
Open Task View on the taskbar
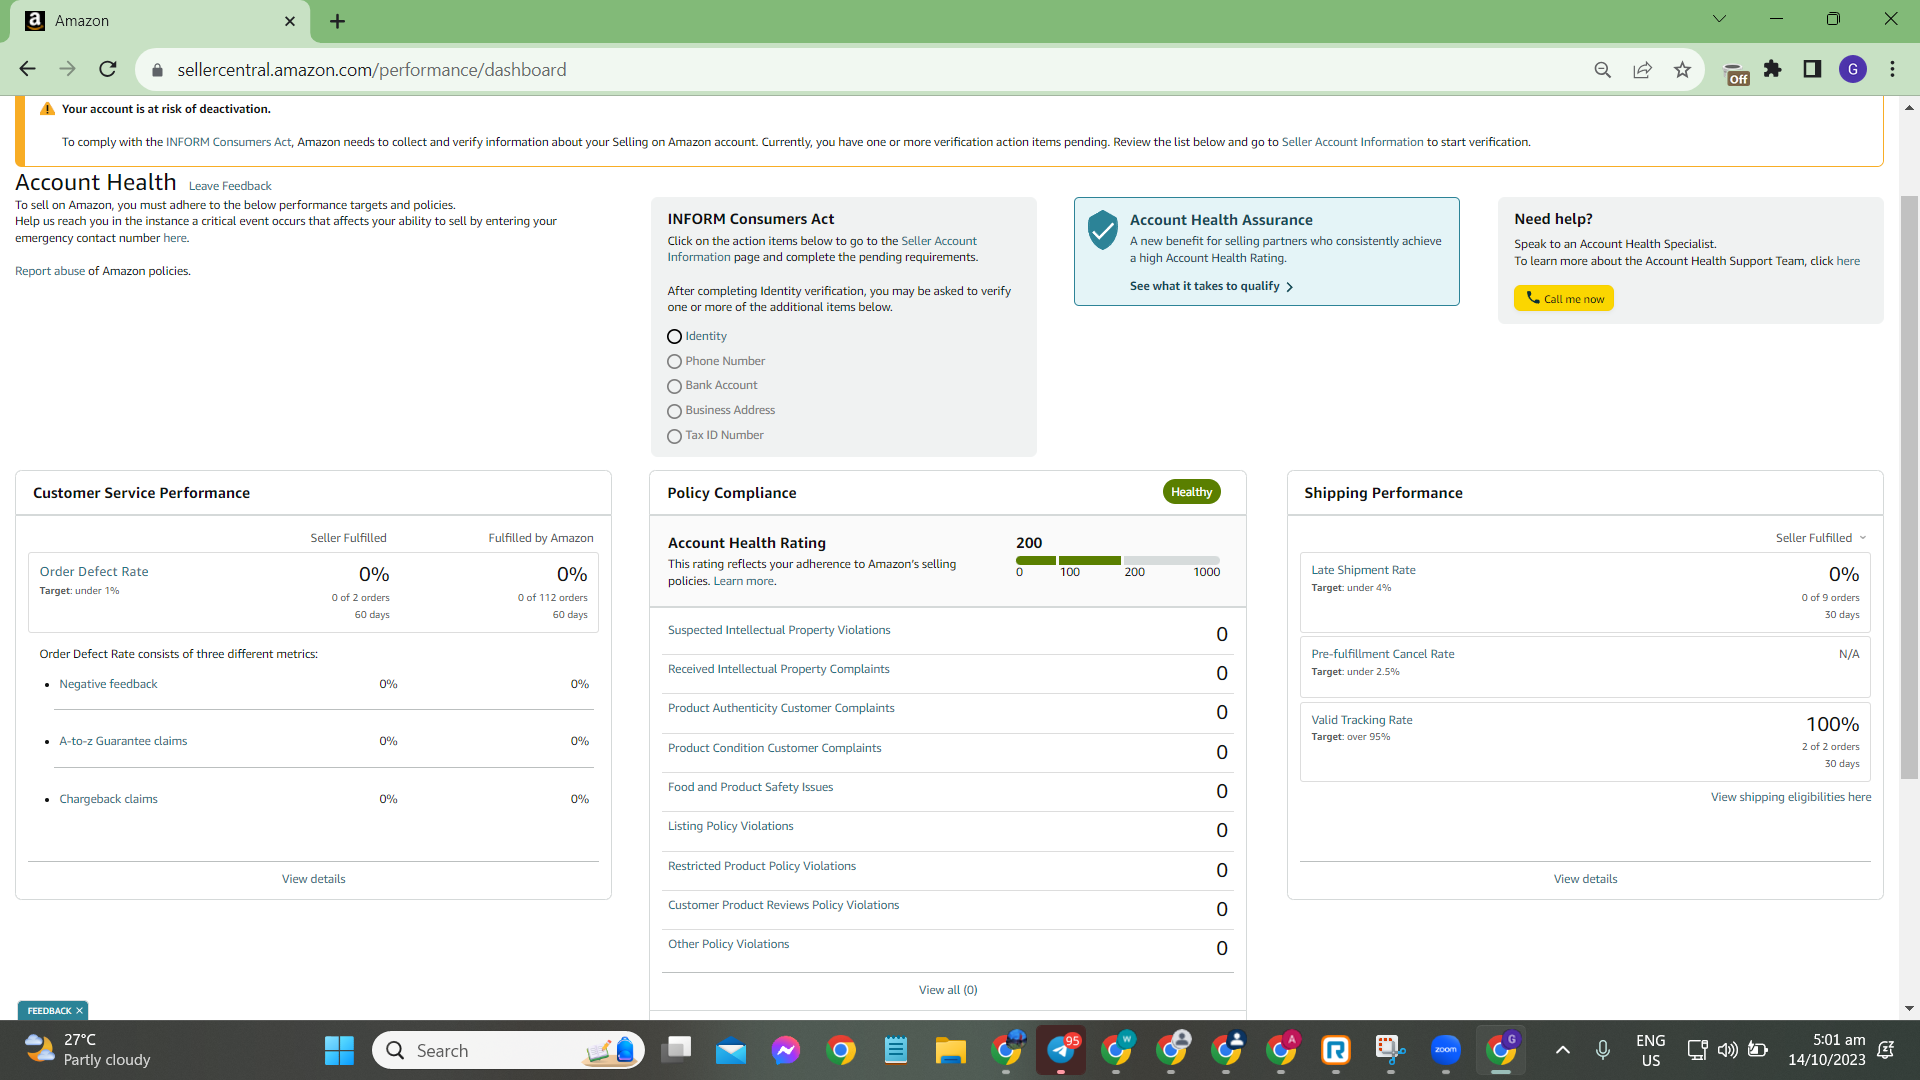pyautogui.click(x=677, y=1050)
